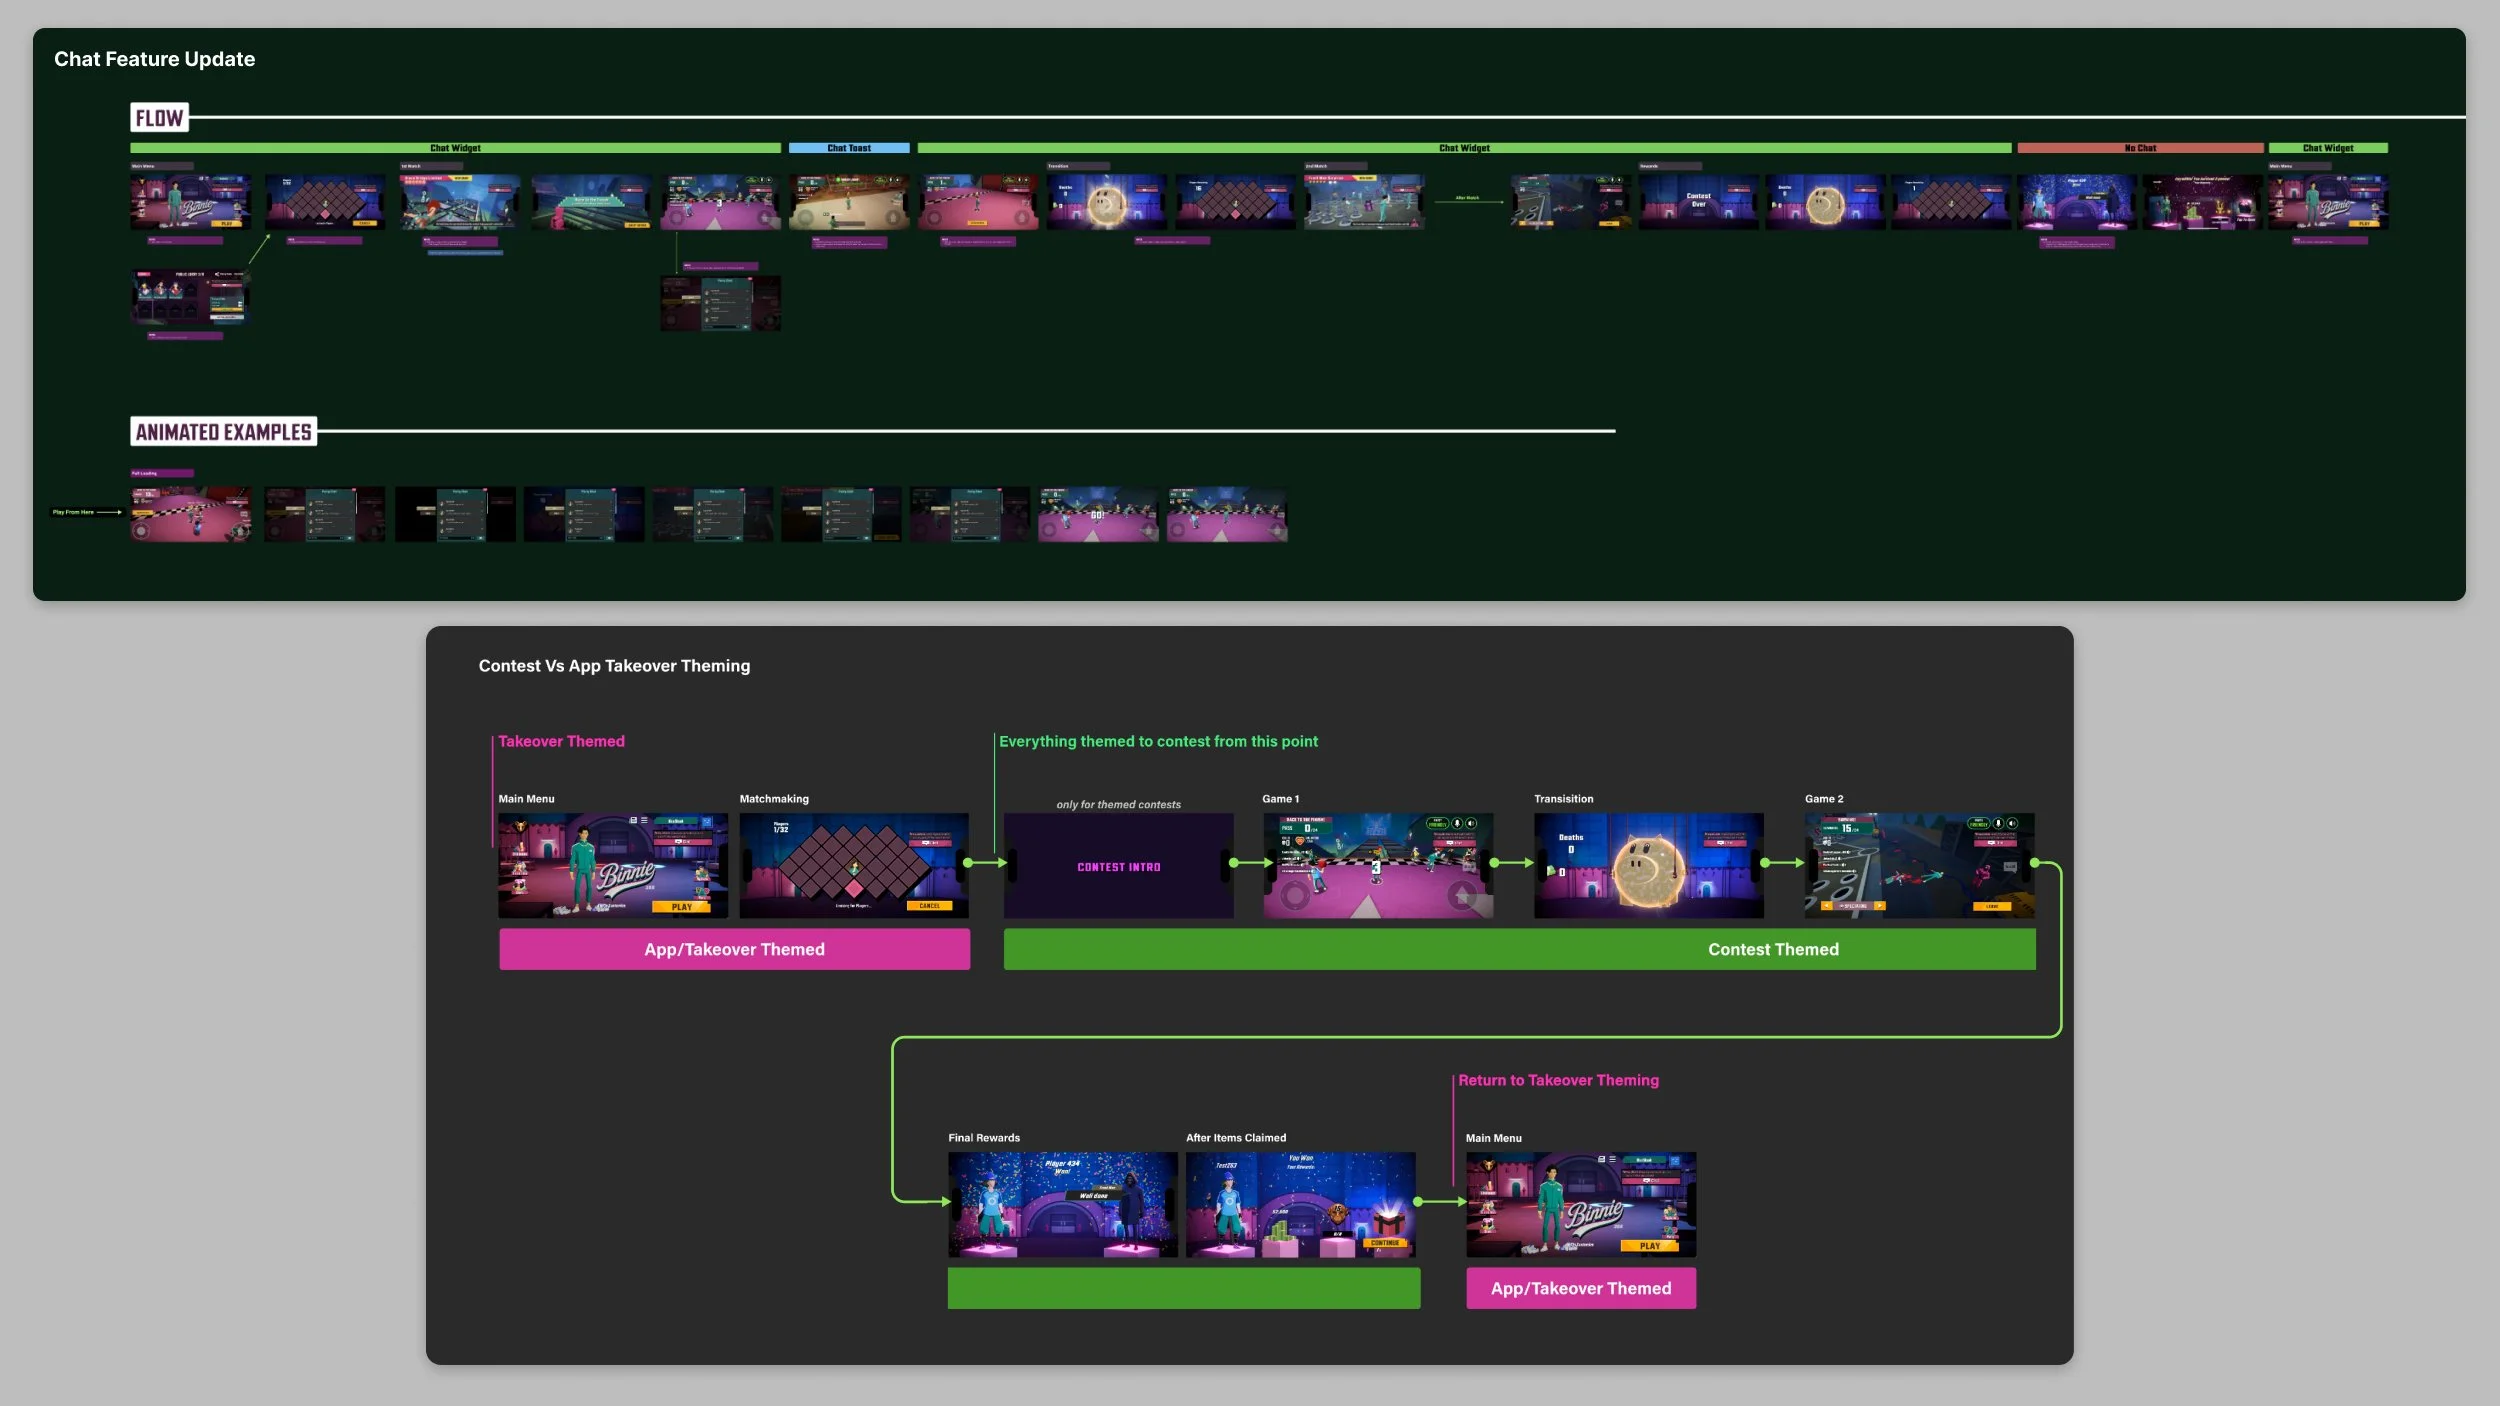The image size is (2500, 1406).
Task: Expand the Public Lobby player list mockup
Action: click(x=188, y=298)
